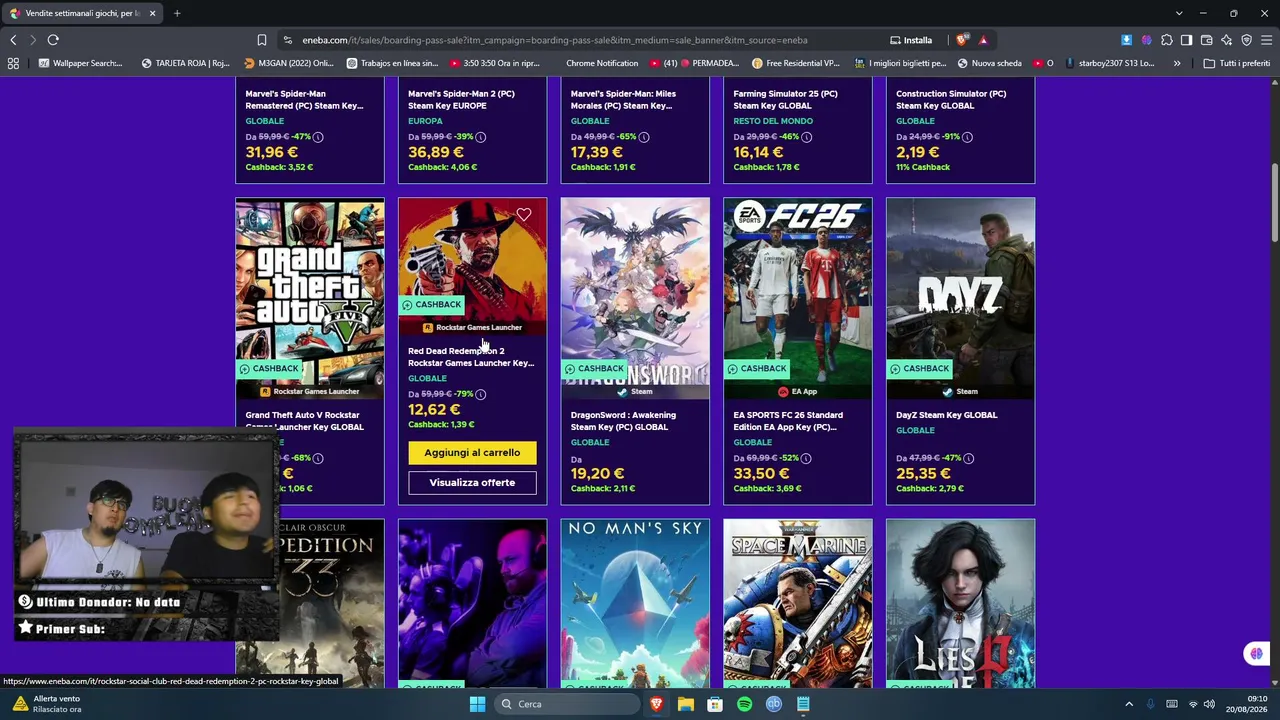Toggle the browser sidebar panel icon
This screenshot has width=1280, height=720.
1186,40
